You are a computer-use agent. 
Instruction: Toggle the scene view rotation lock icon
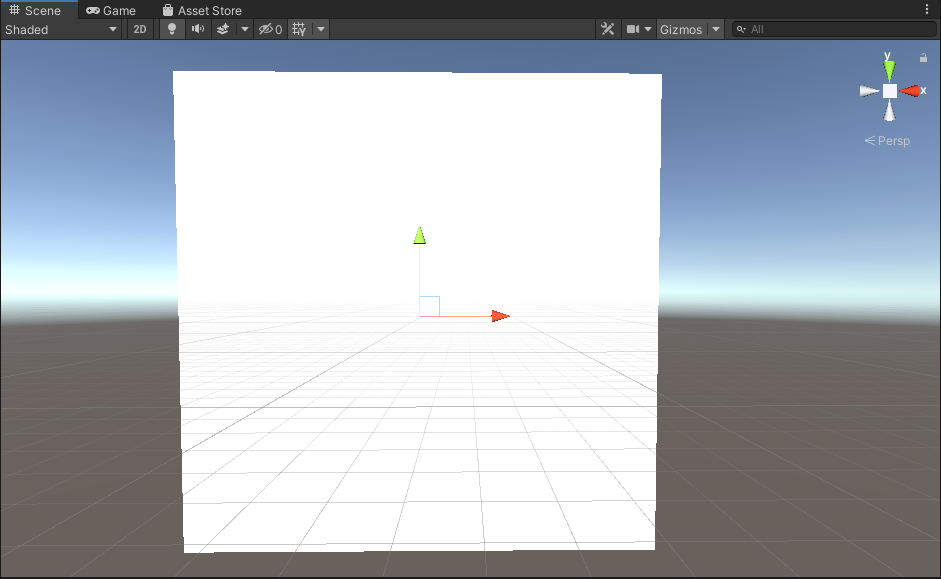click(923, 58)
